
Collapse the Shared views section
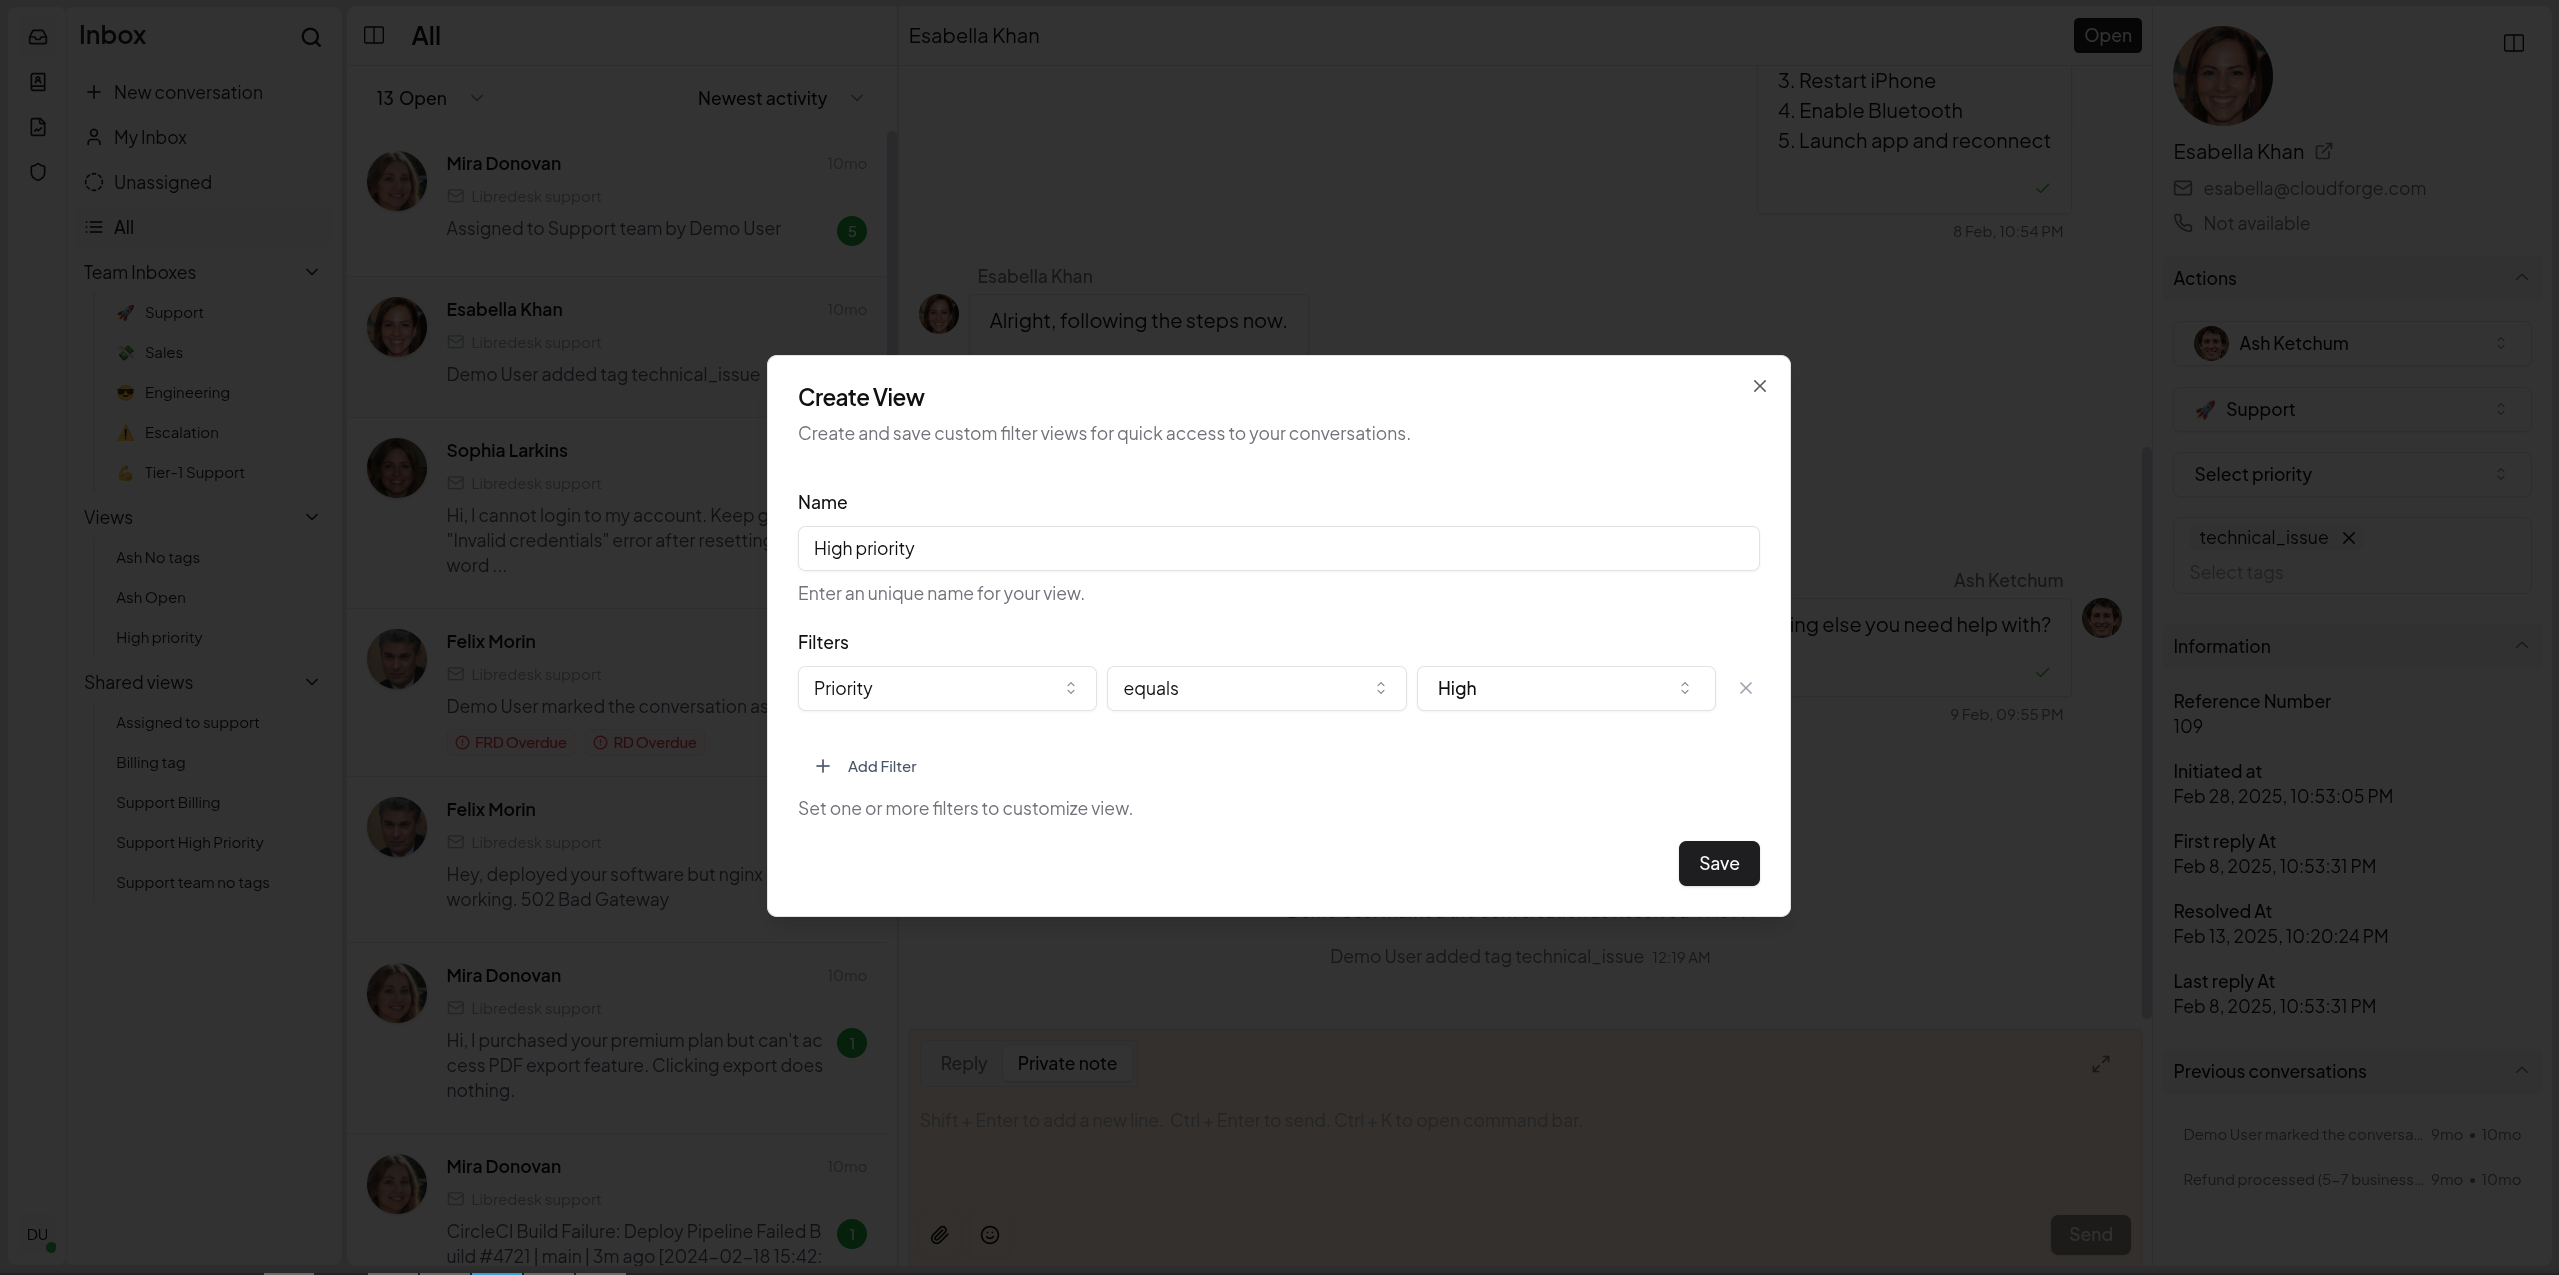[x=312, y=682]
